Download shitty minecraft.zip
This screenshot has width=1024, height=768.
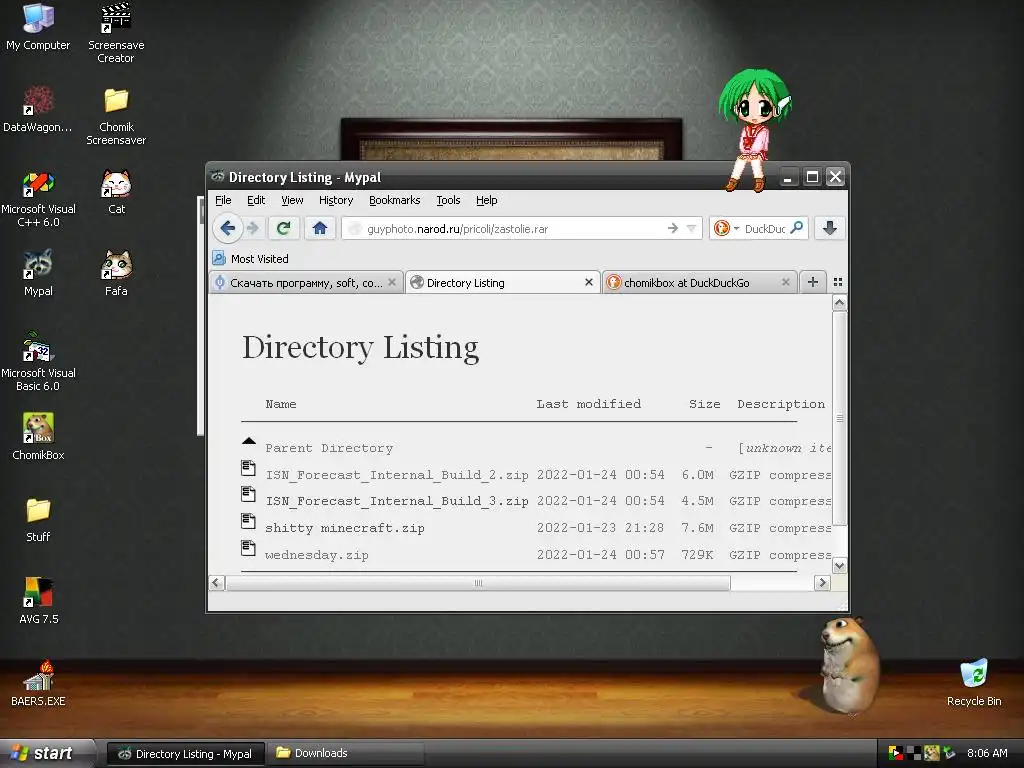pos(345,528)
